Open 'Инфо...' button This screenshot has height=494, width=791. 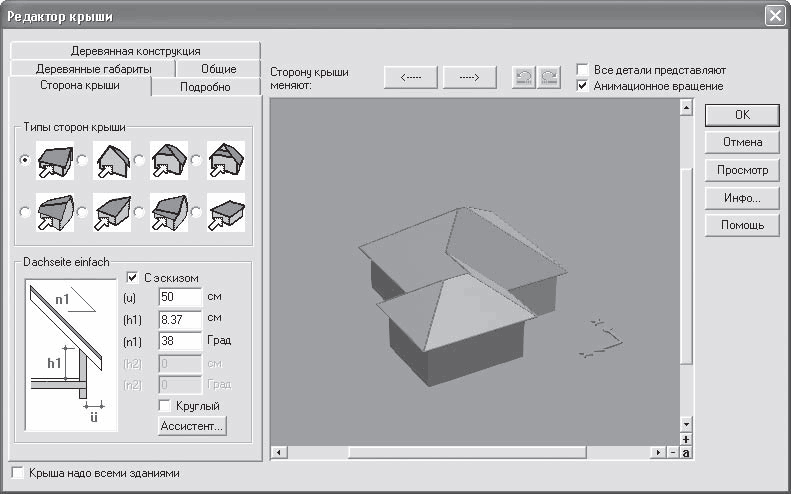coord(742,198)
